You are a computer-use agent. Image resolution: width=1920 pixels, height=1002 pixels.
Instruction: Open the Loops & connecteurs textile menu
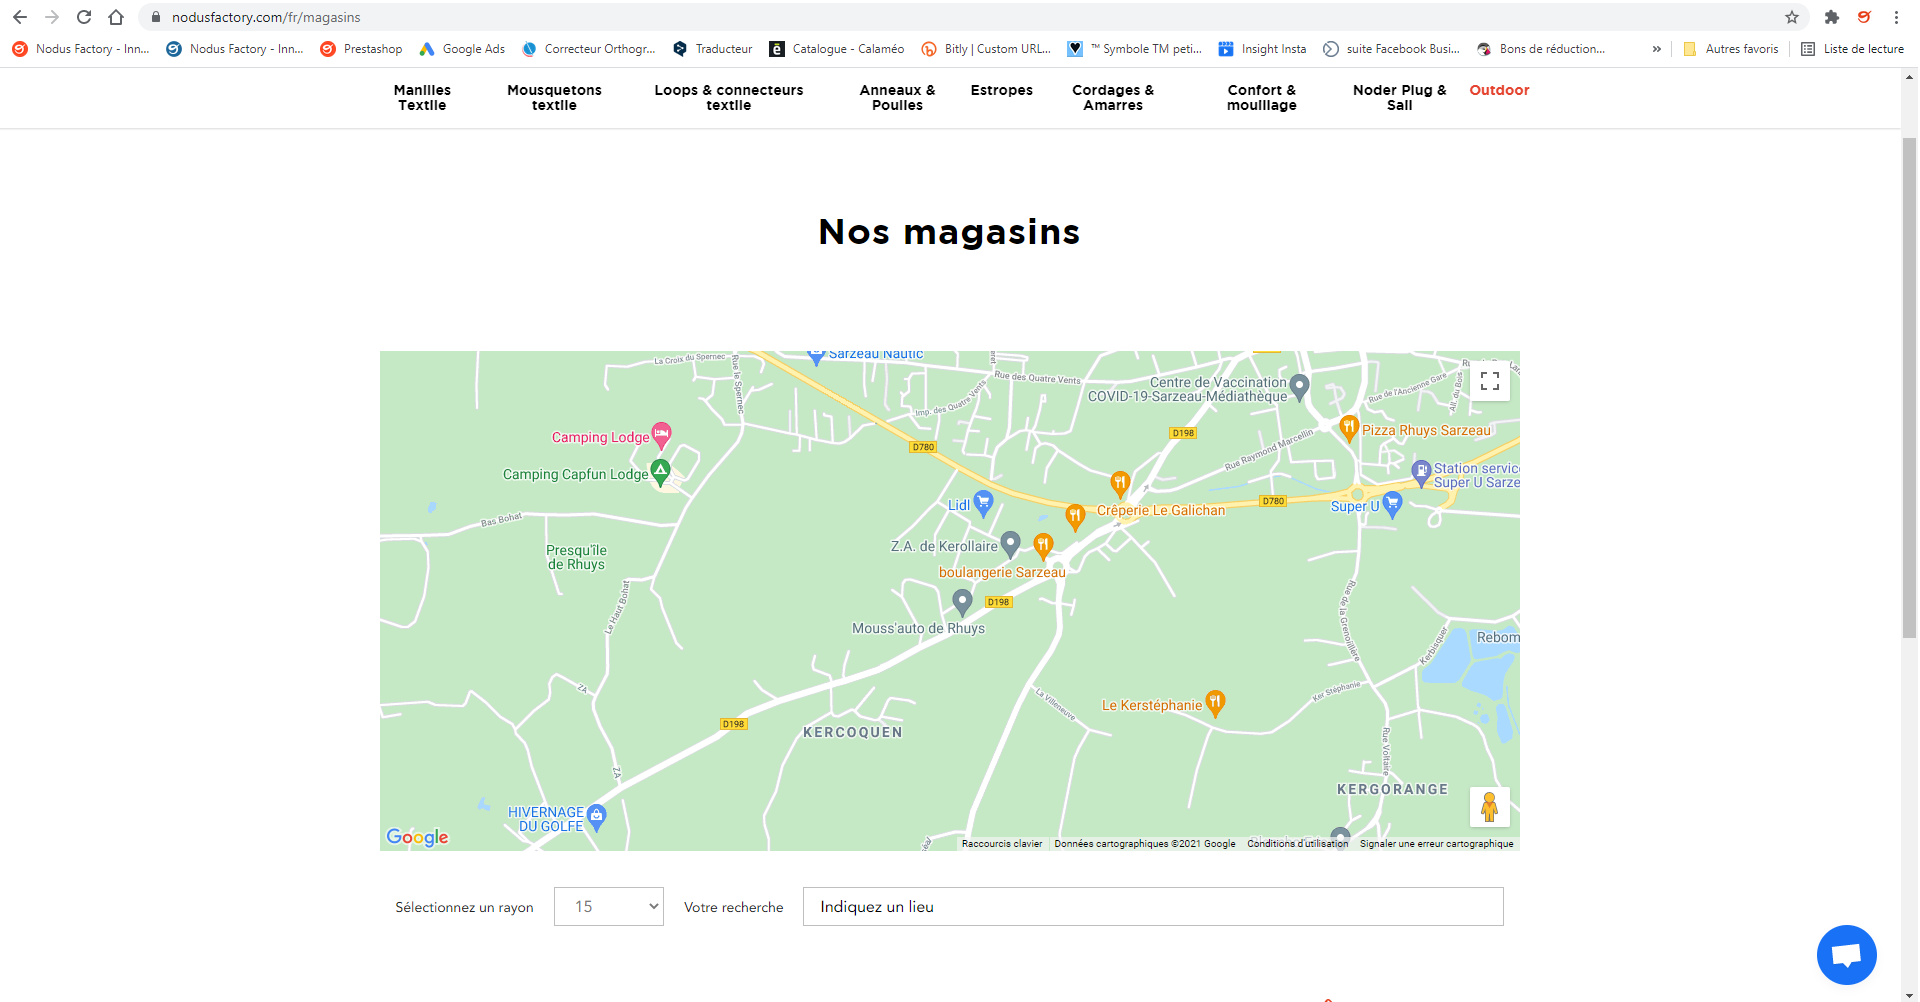(729, 98)
